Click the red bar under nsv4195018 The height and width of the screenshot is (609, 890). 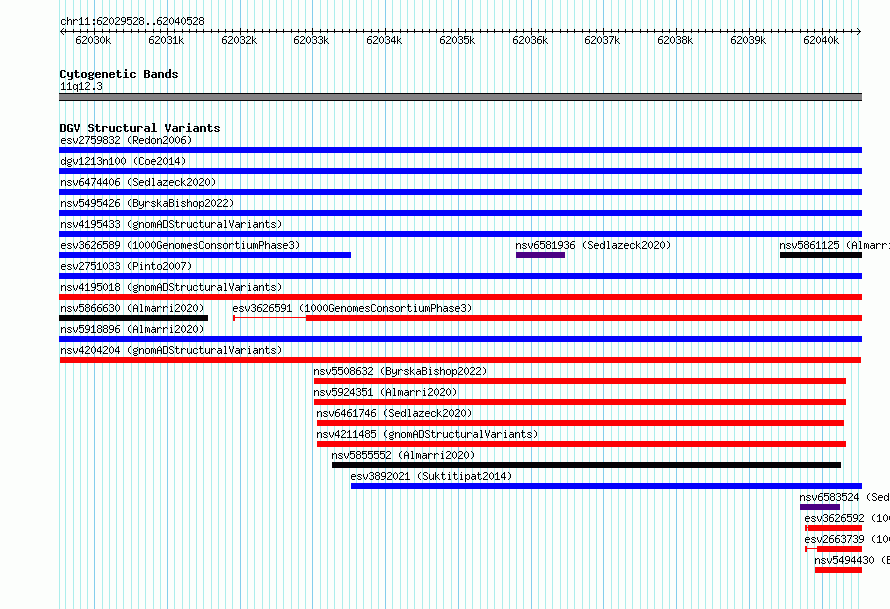(x=460, y=297)
